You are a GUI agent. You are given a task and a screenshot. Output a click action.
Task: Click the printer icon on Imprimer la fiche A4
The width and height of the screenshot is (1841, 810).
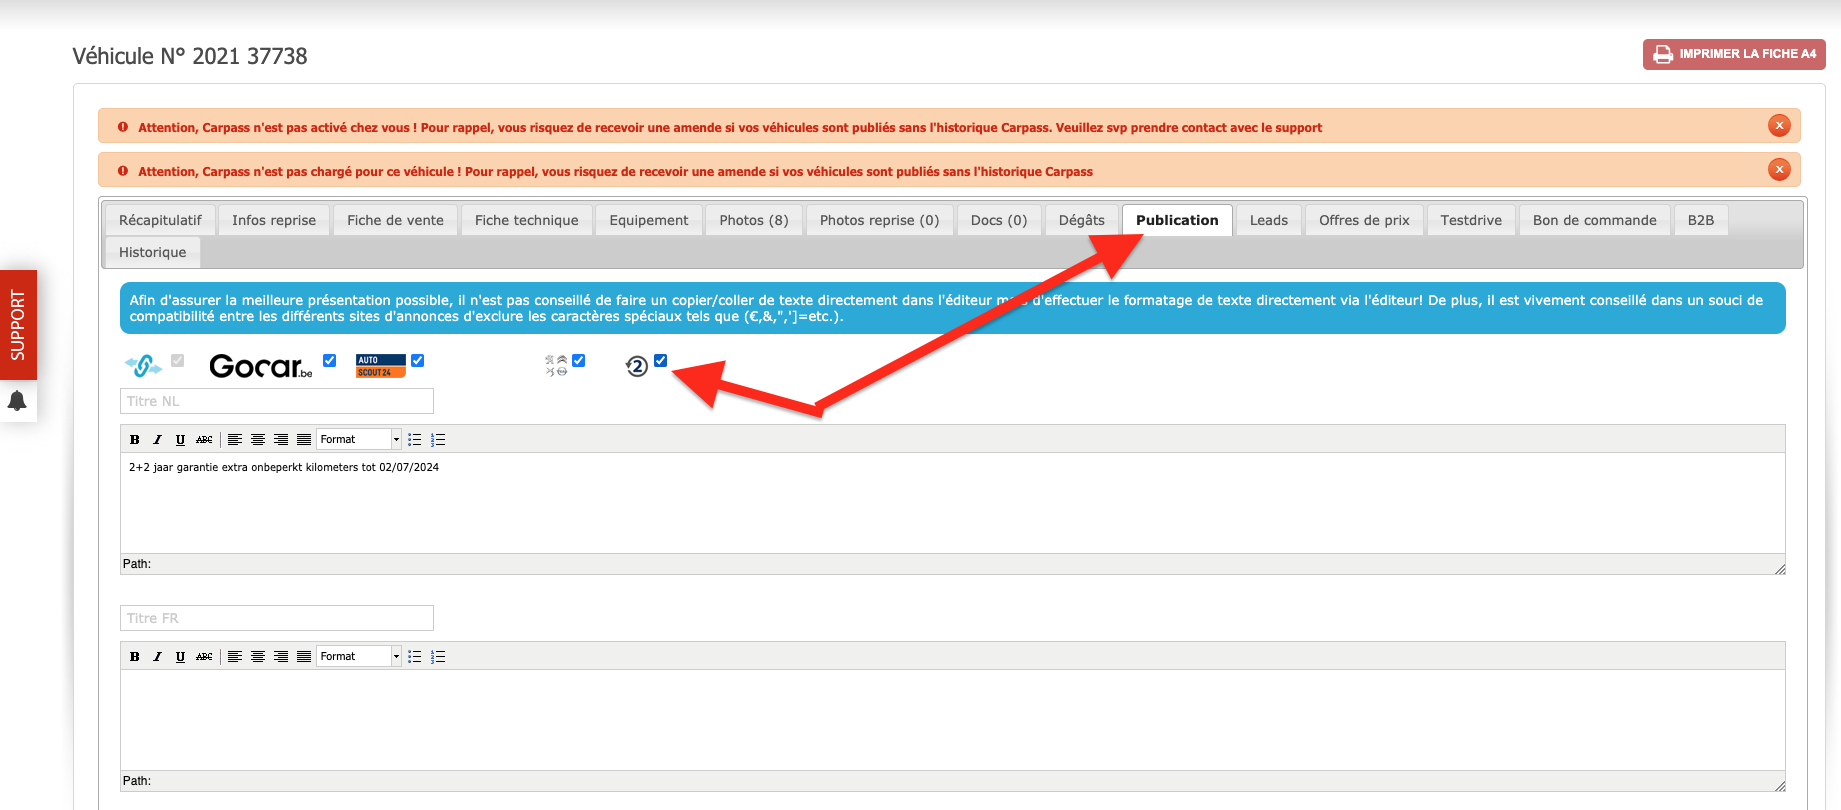1663,54
